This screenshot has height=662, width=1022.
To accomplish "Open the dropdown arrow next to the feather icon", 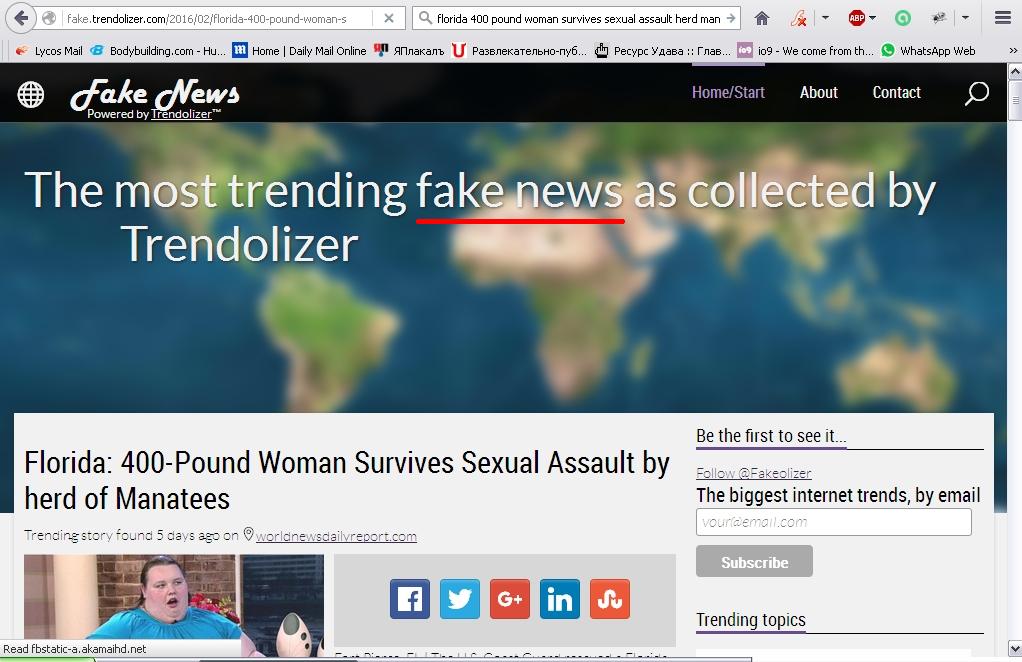I will click(826, 18).
